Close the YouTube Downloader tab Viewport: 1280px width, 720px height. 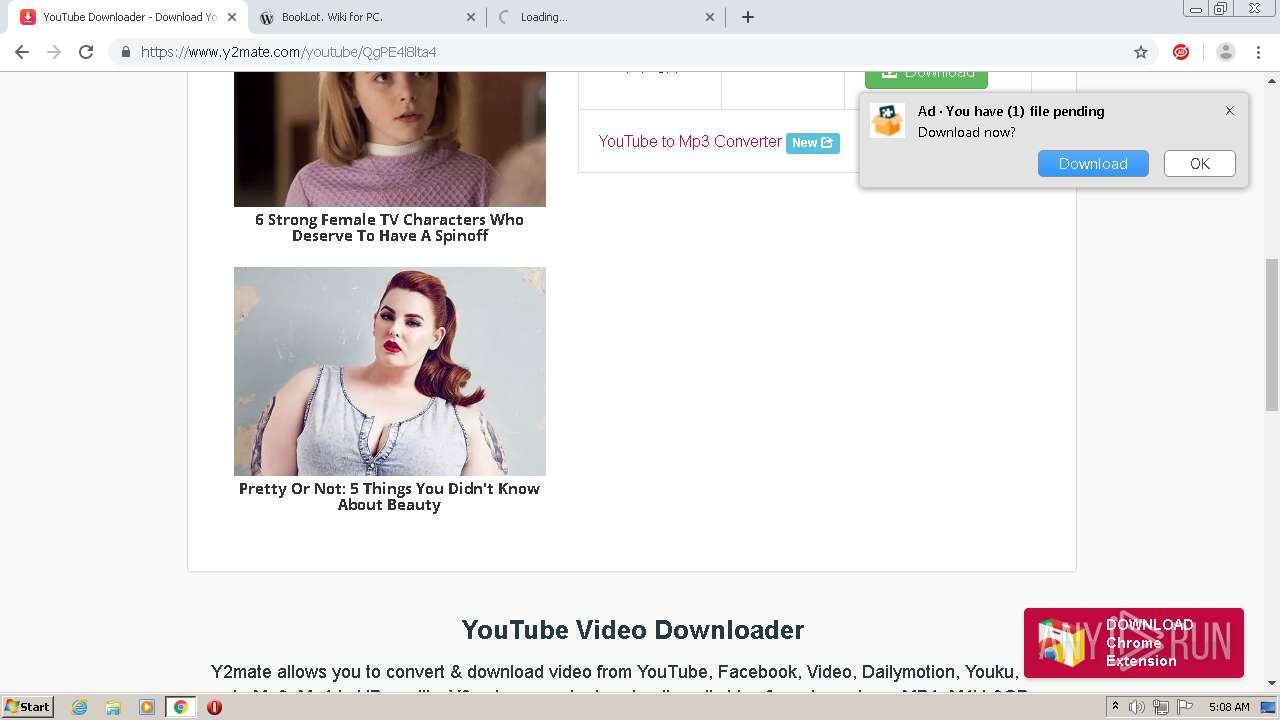pos(232,17)
